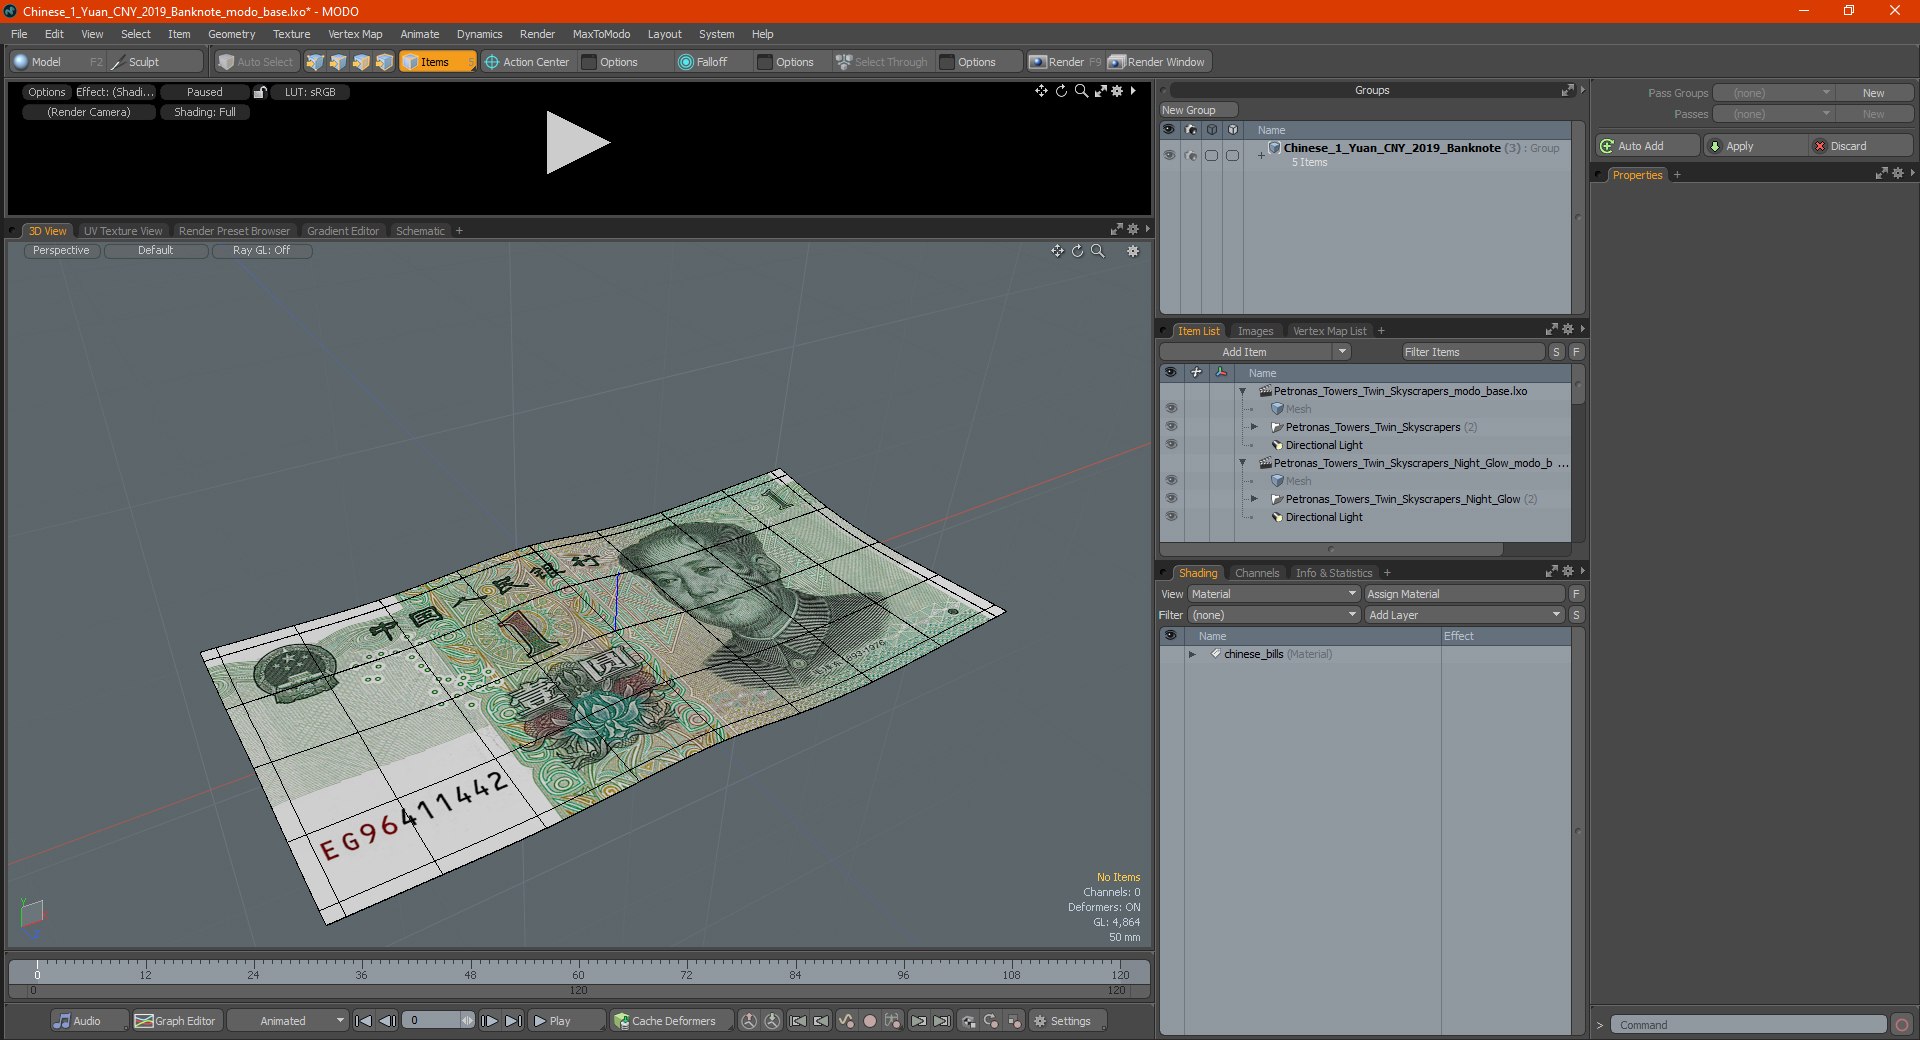Open the Audio options
Screen dimensions: 1920x1040
pyautogui.click(x=88, y=1021)
